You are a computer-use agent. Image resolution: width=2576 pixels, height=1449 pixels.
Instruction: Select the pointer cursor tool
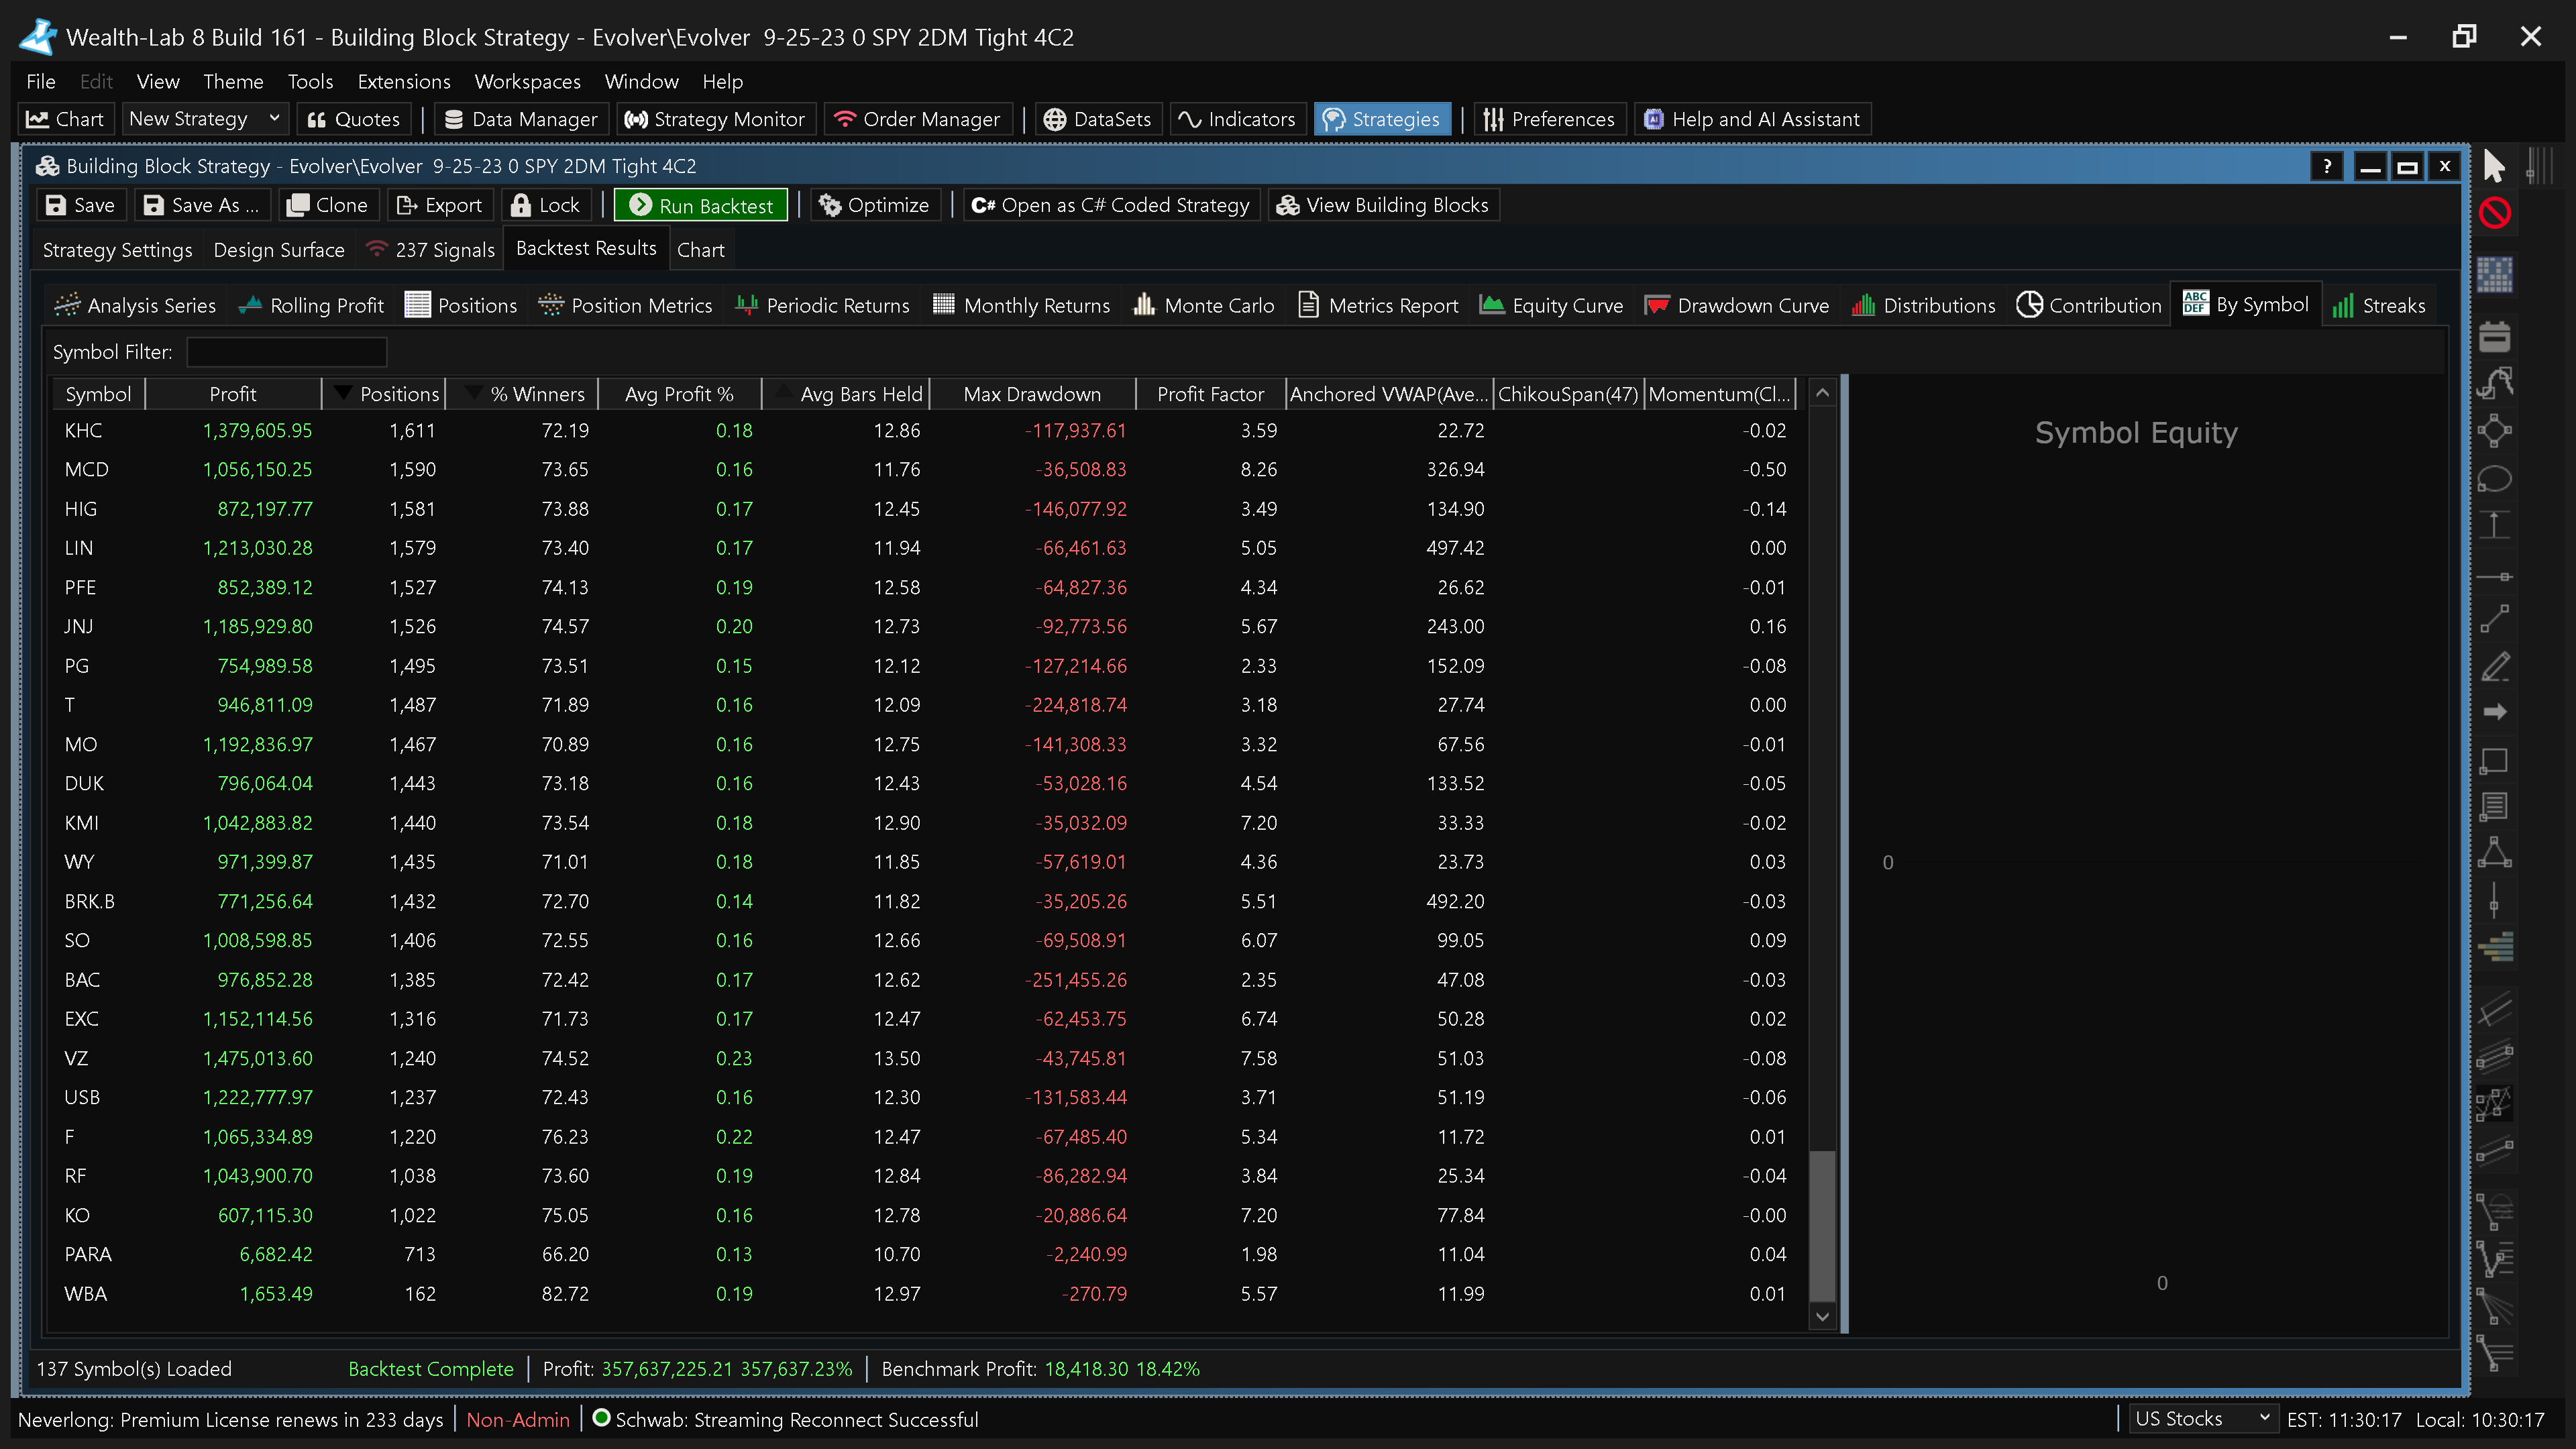click(x=2494, y=166)
